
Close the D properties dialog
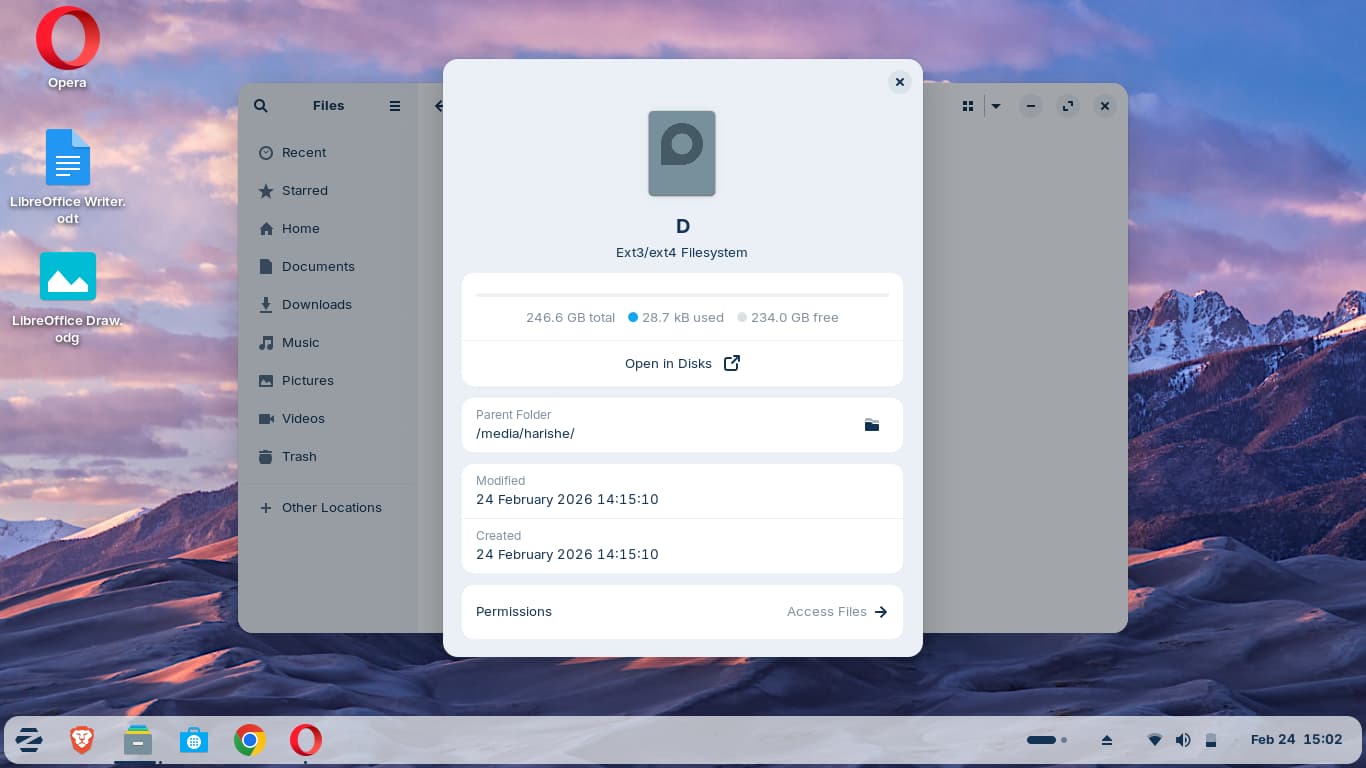[899, 82]
